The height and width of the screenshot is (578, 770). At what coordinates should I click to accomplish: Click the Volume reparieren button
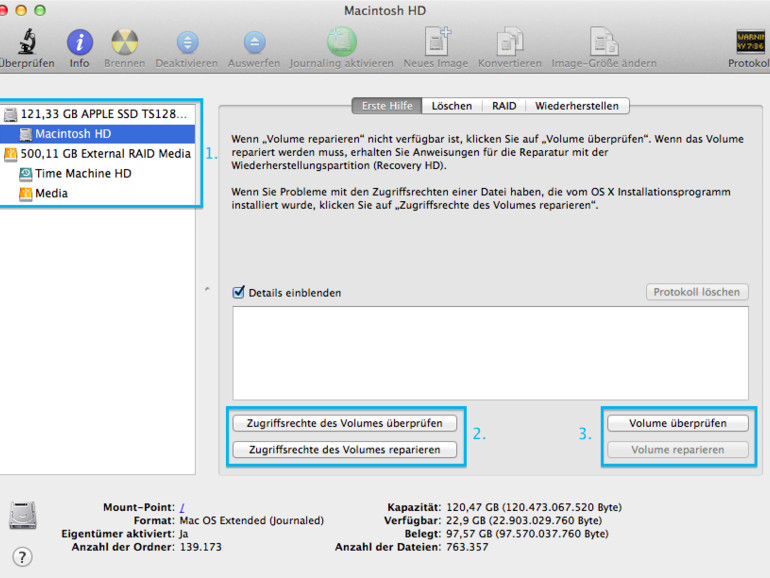(678, 450)
